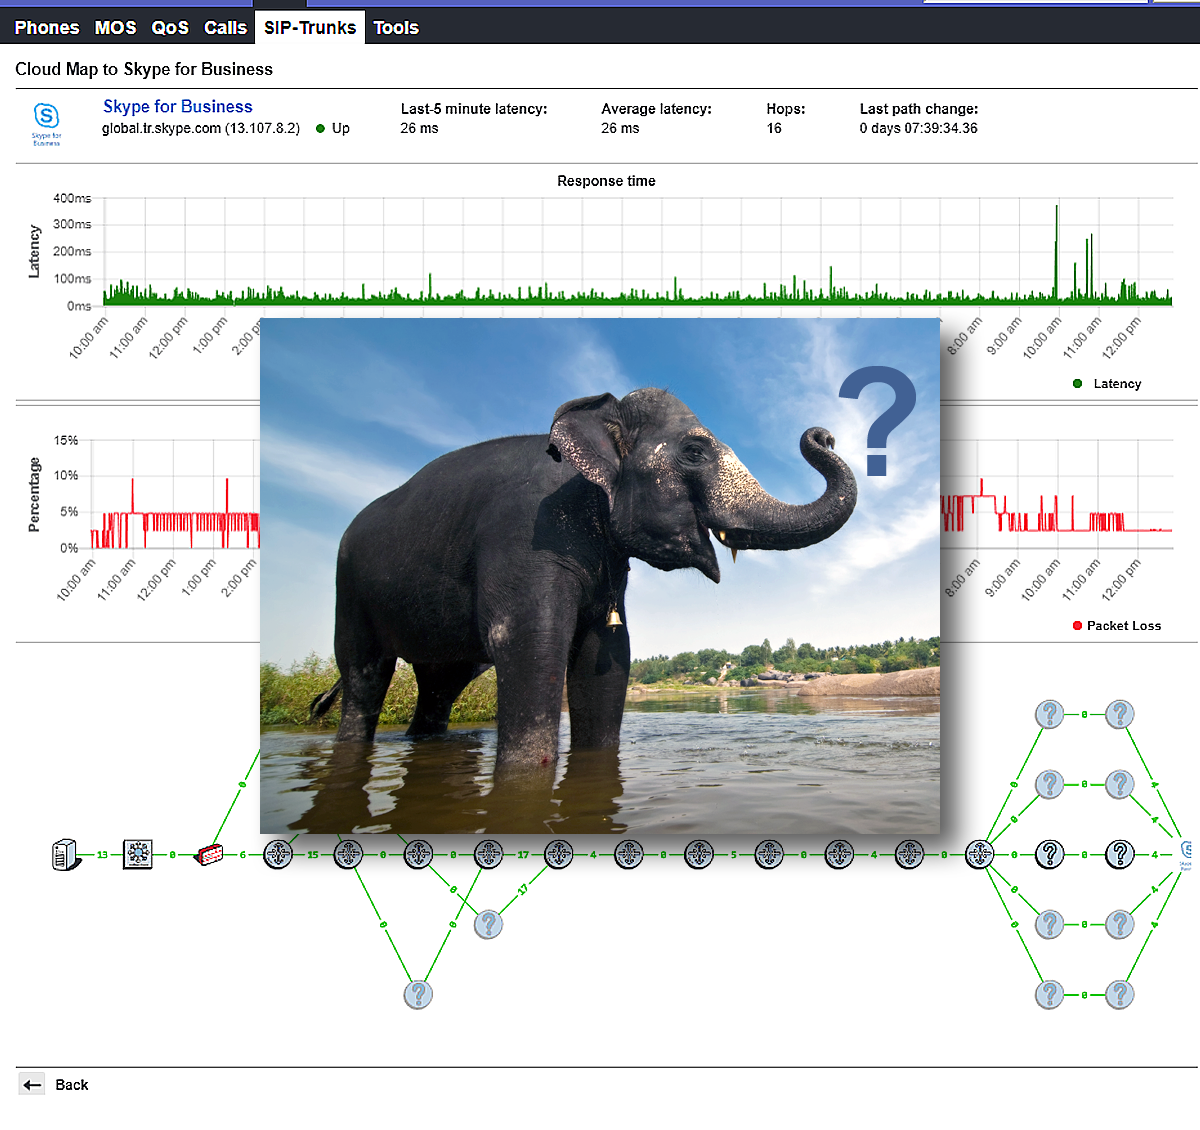Select the Skype destination icon at the map end

tap(1185, 854)
